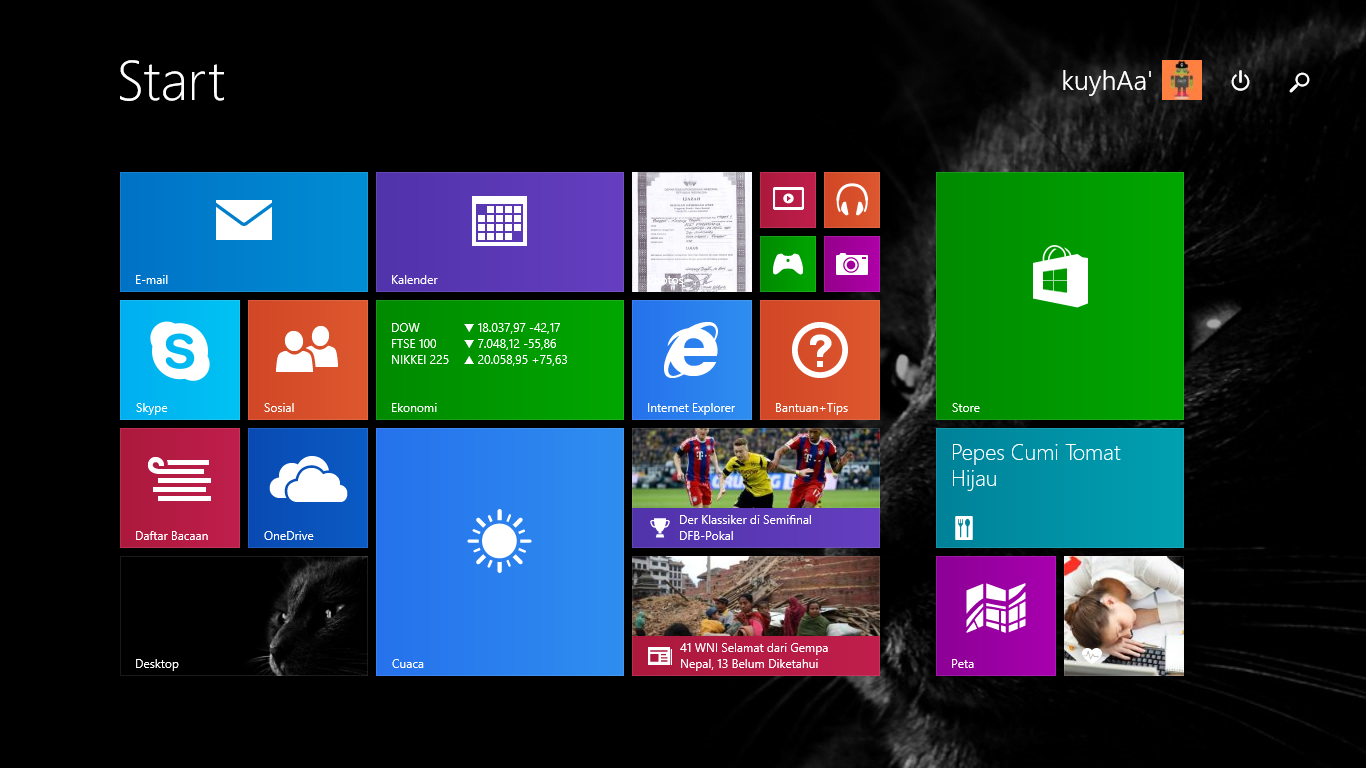Open the Pepes Cumi Tomat Hijau tile
This screenshot has width=1366, height=768.
[x=1060, y=488]
